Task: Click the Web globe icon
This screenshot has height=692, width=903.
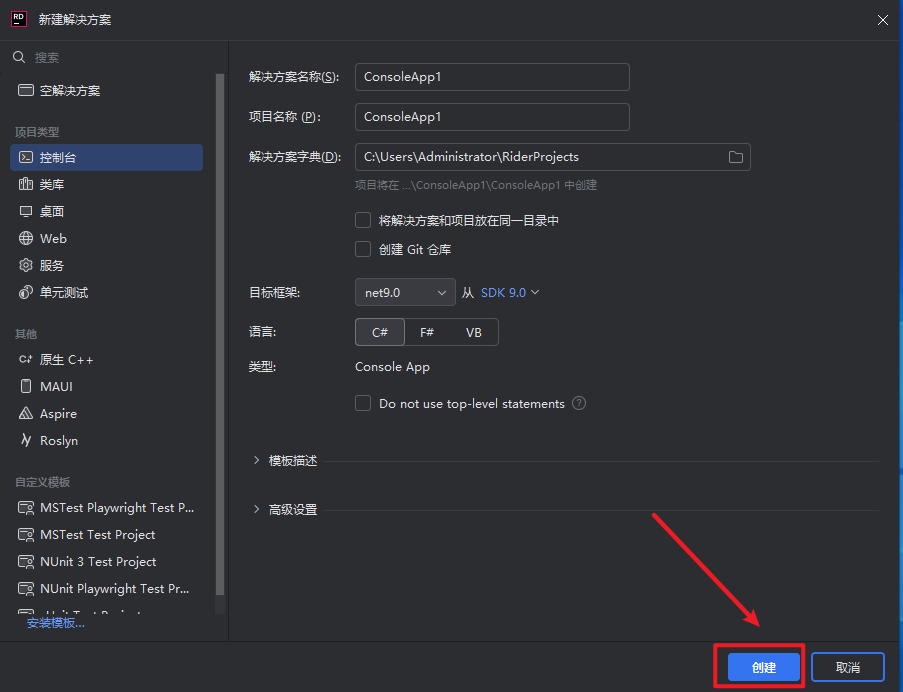Action: [26, 238]
